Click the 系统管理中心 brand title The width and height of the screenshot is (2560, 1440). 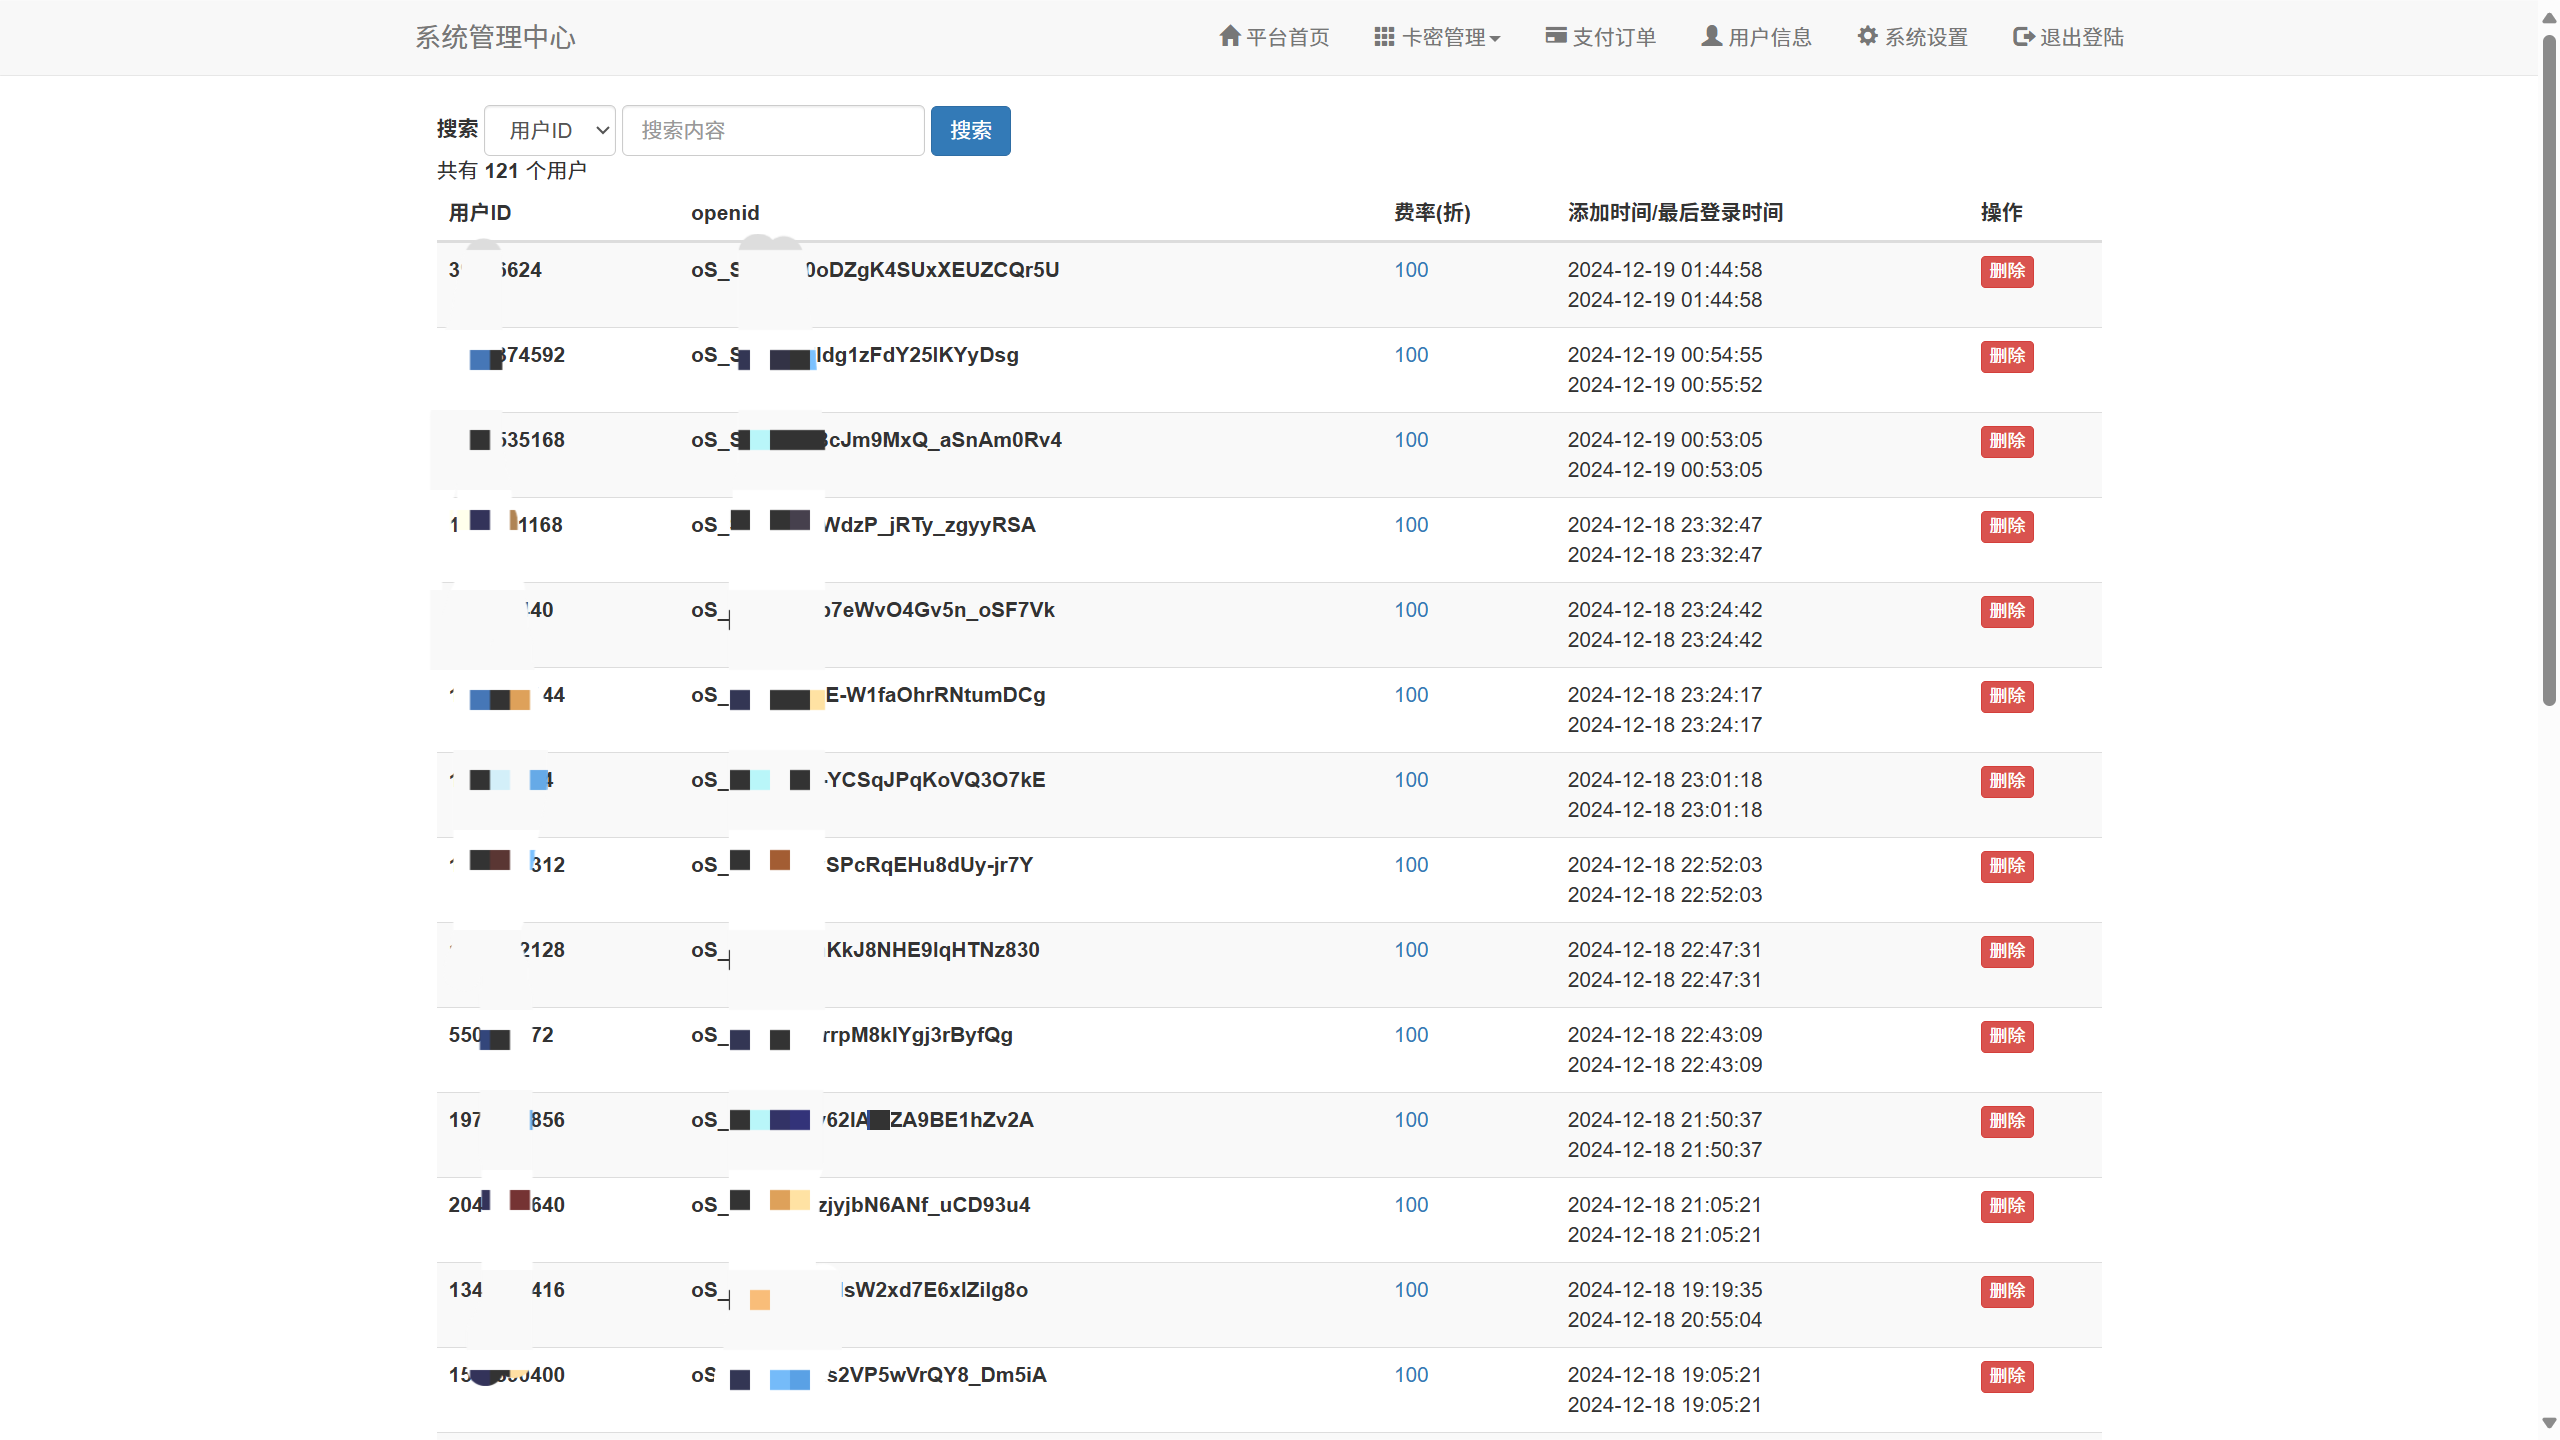pyautogui.click(x=495, y=37)
